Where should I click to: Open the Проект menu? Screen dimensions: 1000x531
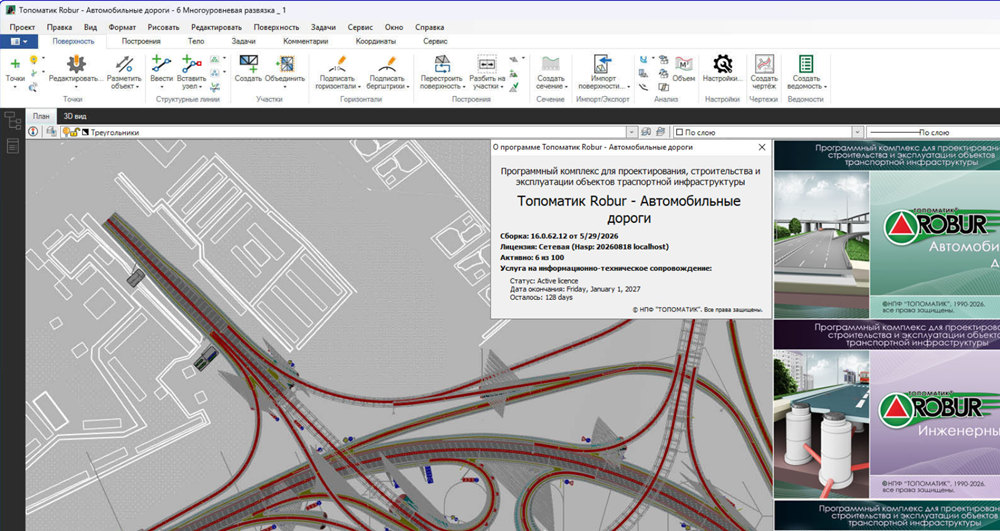tap(22, 27)
